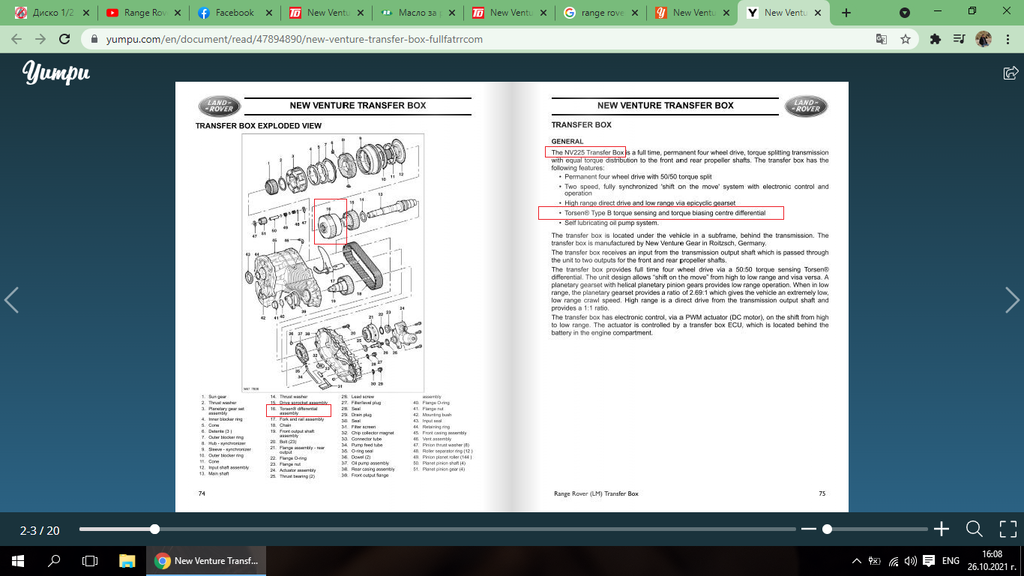Open the Translate this page icon
This screenshot has height=576, width=1024.
tap(882, 39)
